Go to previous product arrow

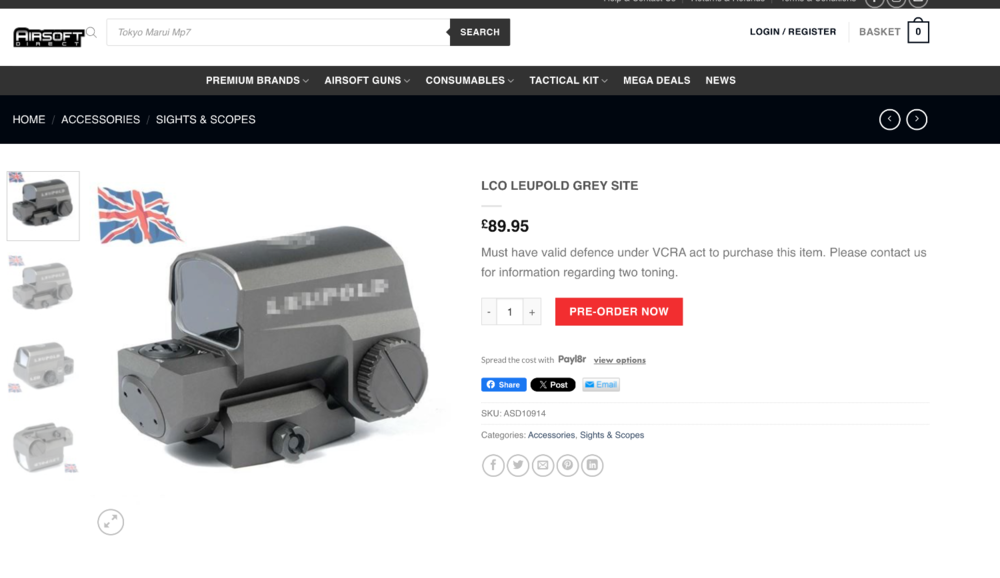pos(890,119)
